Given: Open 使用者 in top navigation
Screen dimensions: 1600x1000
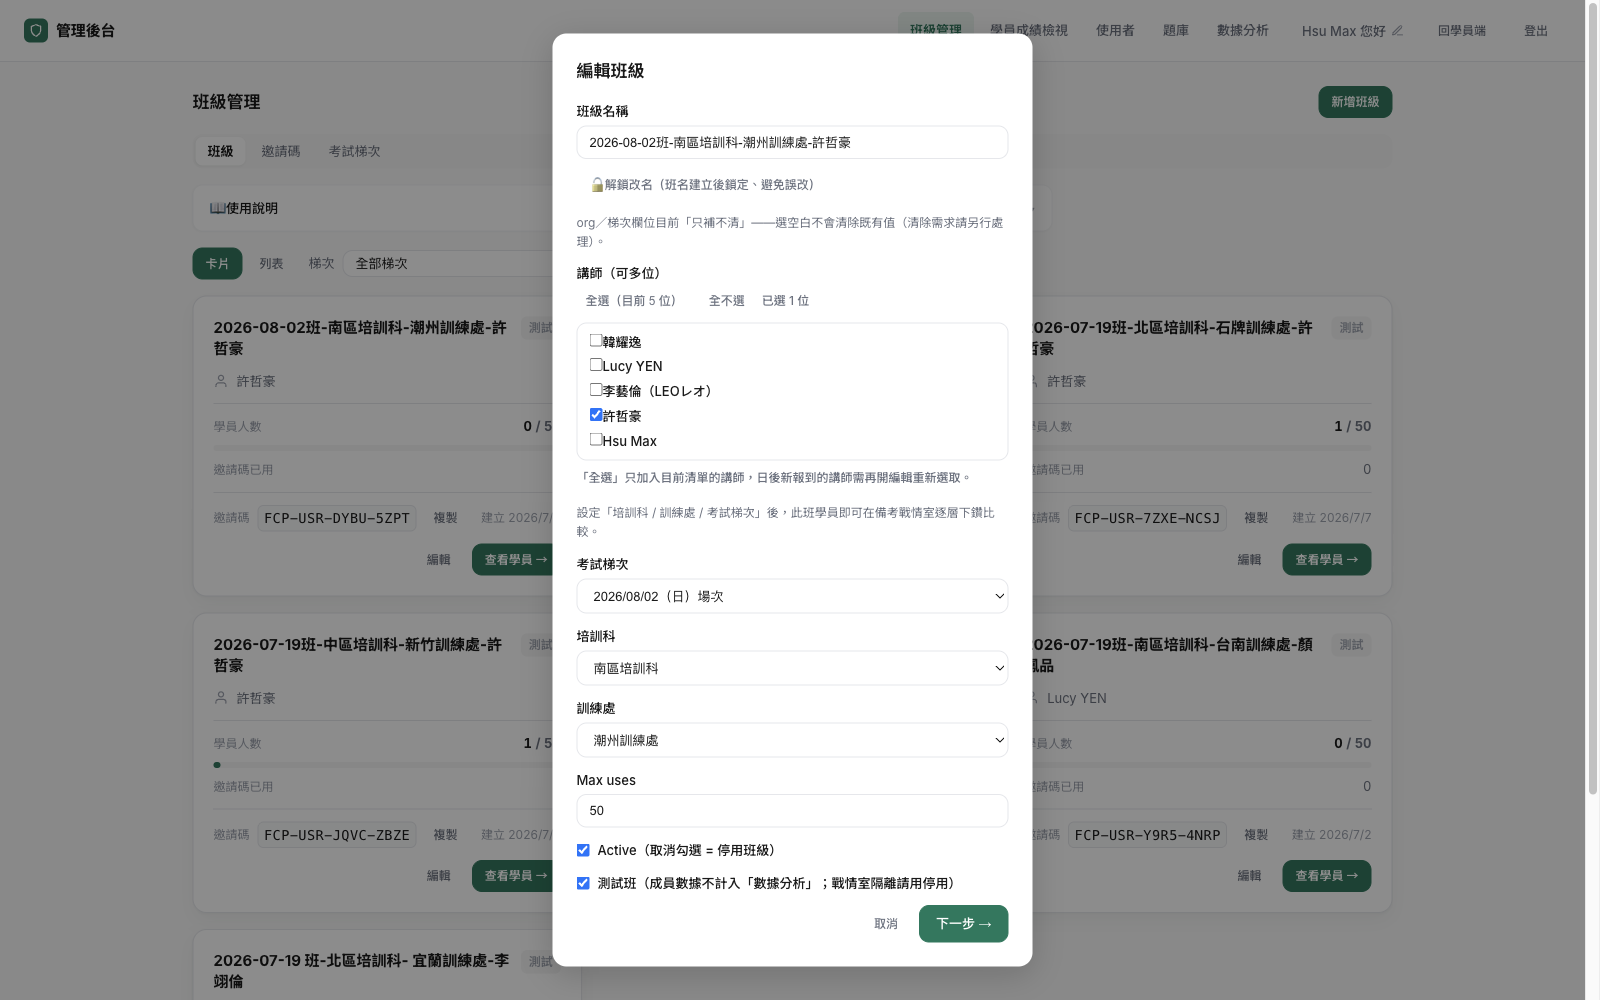Looking at the screenshot, I should pos(1115,31).
